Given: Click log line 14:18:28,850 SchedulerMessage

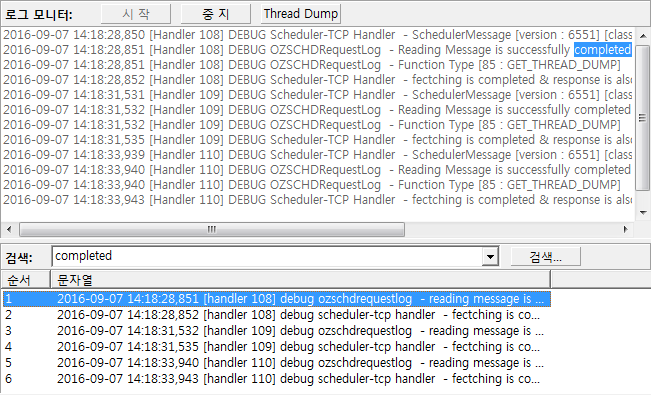Looking at the screenshot, I should 318,35.
